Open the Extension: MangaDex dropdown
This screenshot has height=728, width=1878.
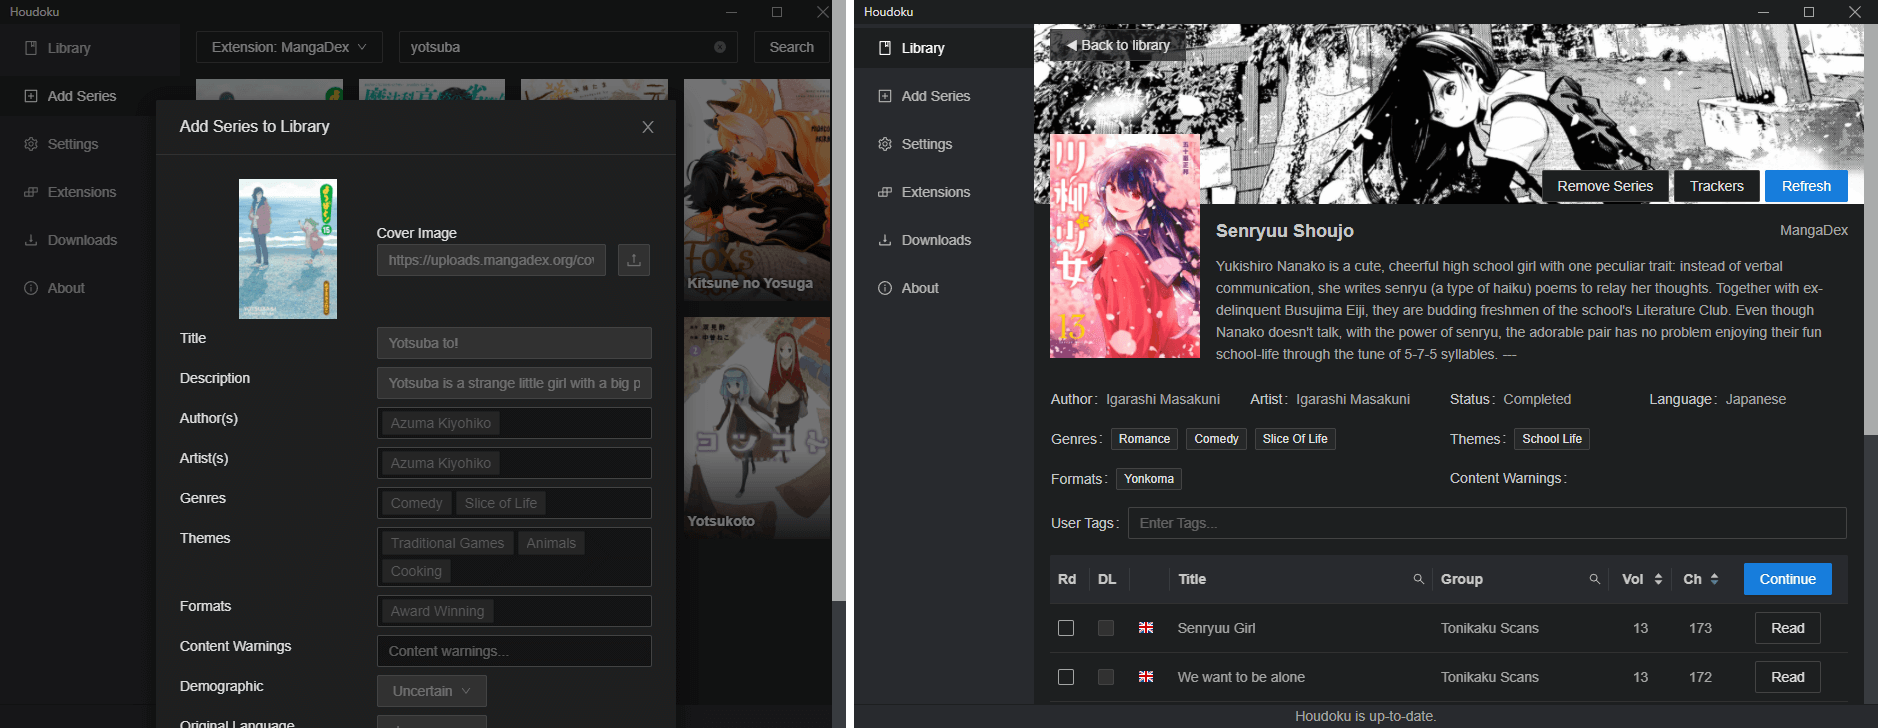tap(289, 47)
